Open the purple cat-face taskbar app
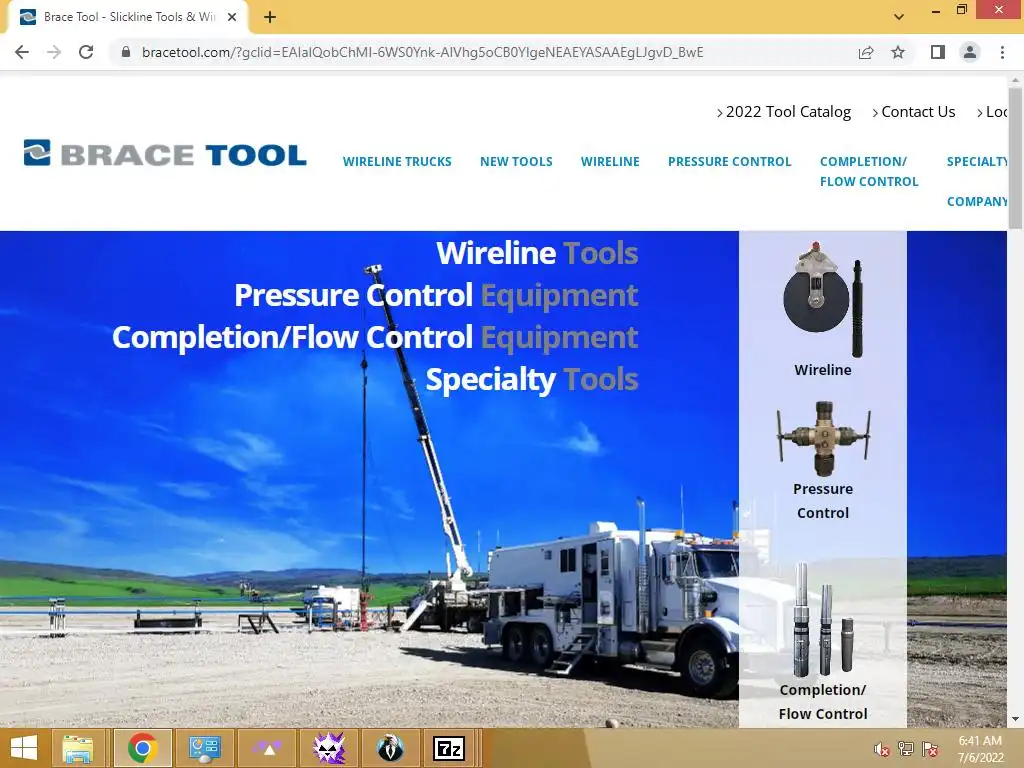The width and height of the screenshot is (1024, 768). [x=328, y=748]
